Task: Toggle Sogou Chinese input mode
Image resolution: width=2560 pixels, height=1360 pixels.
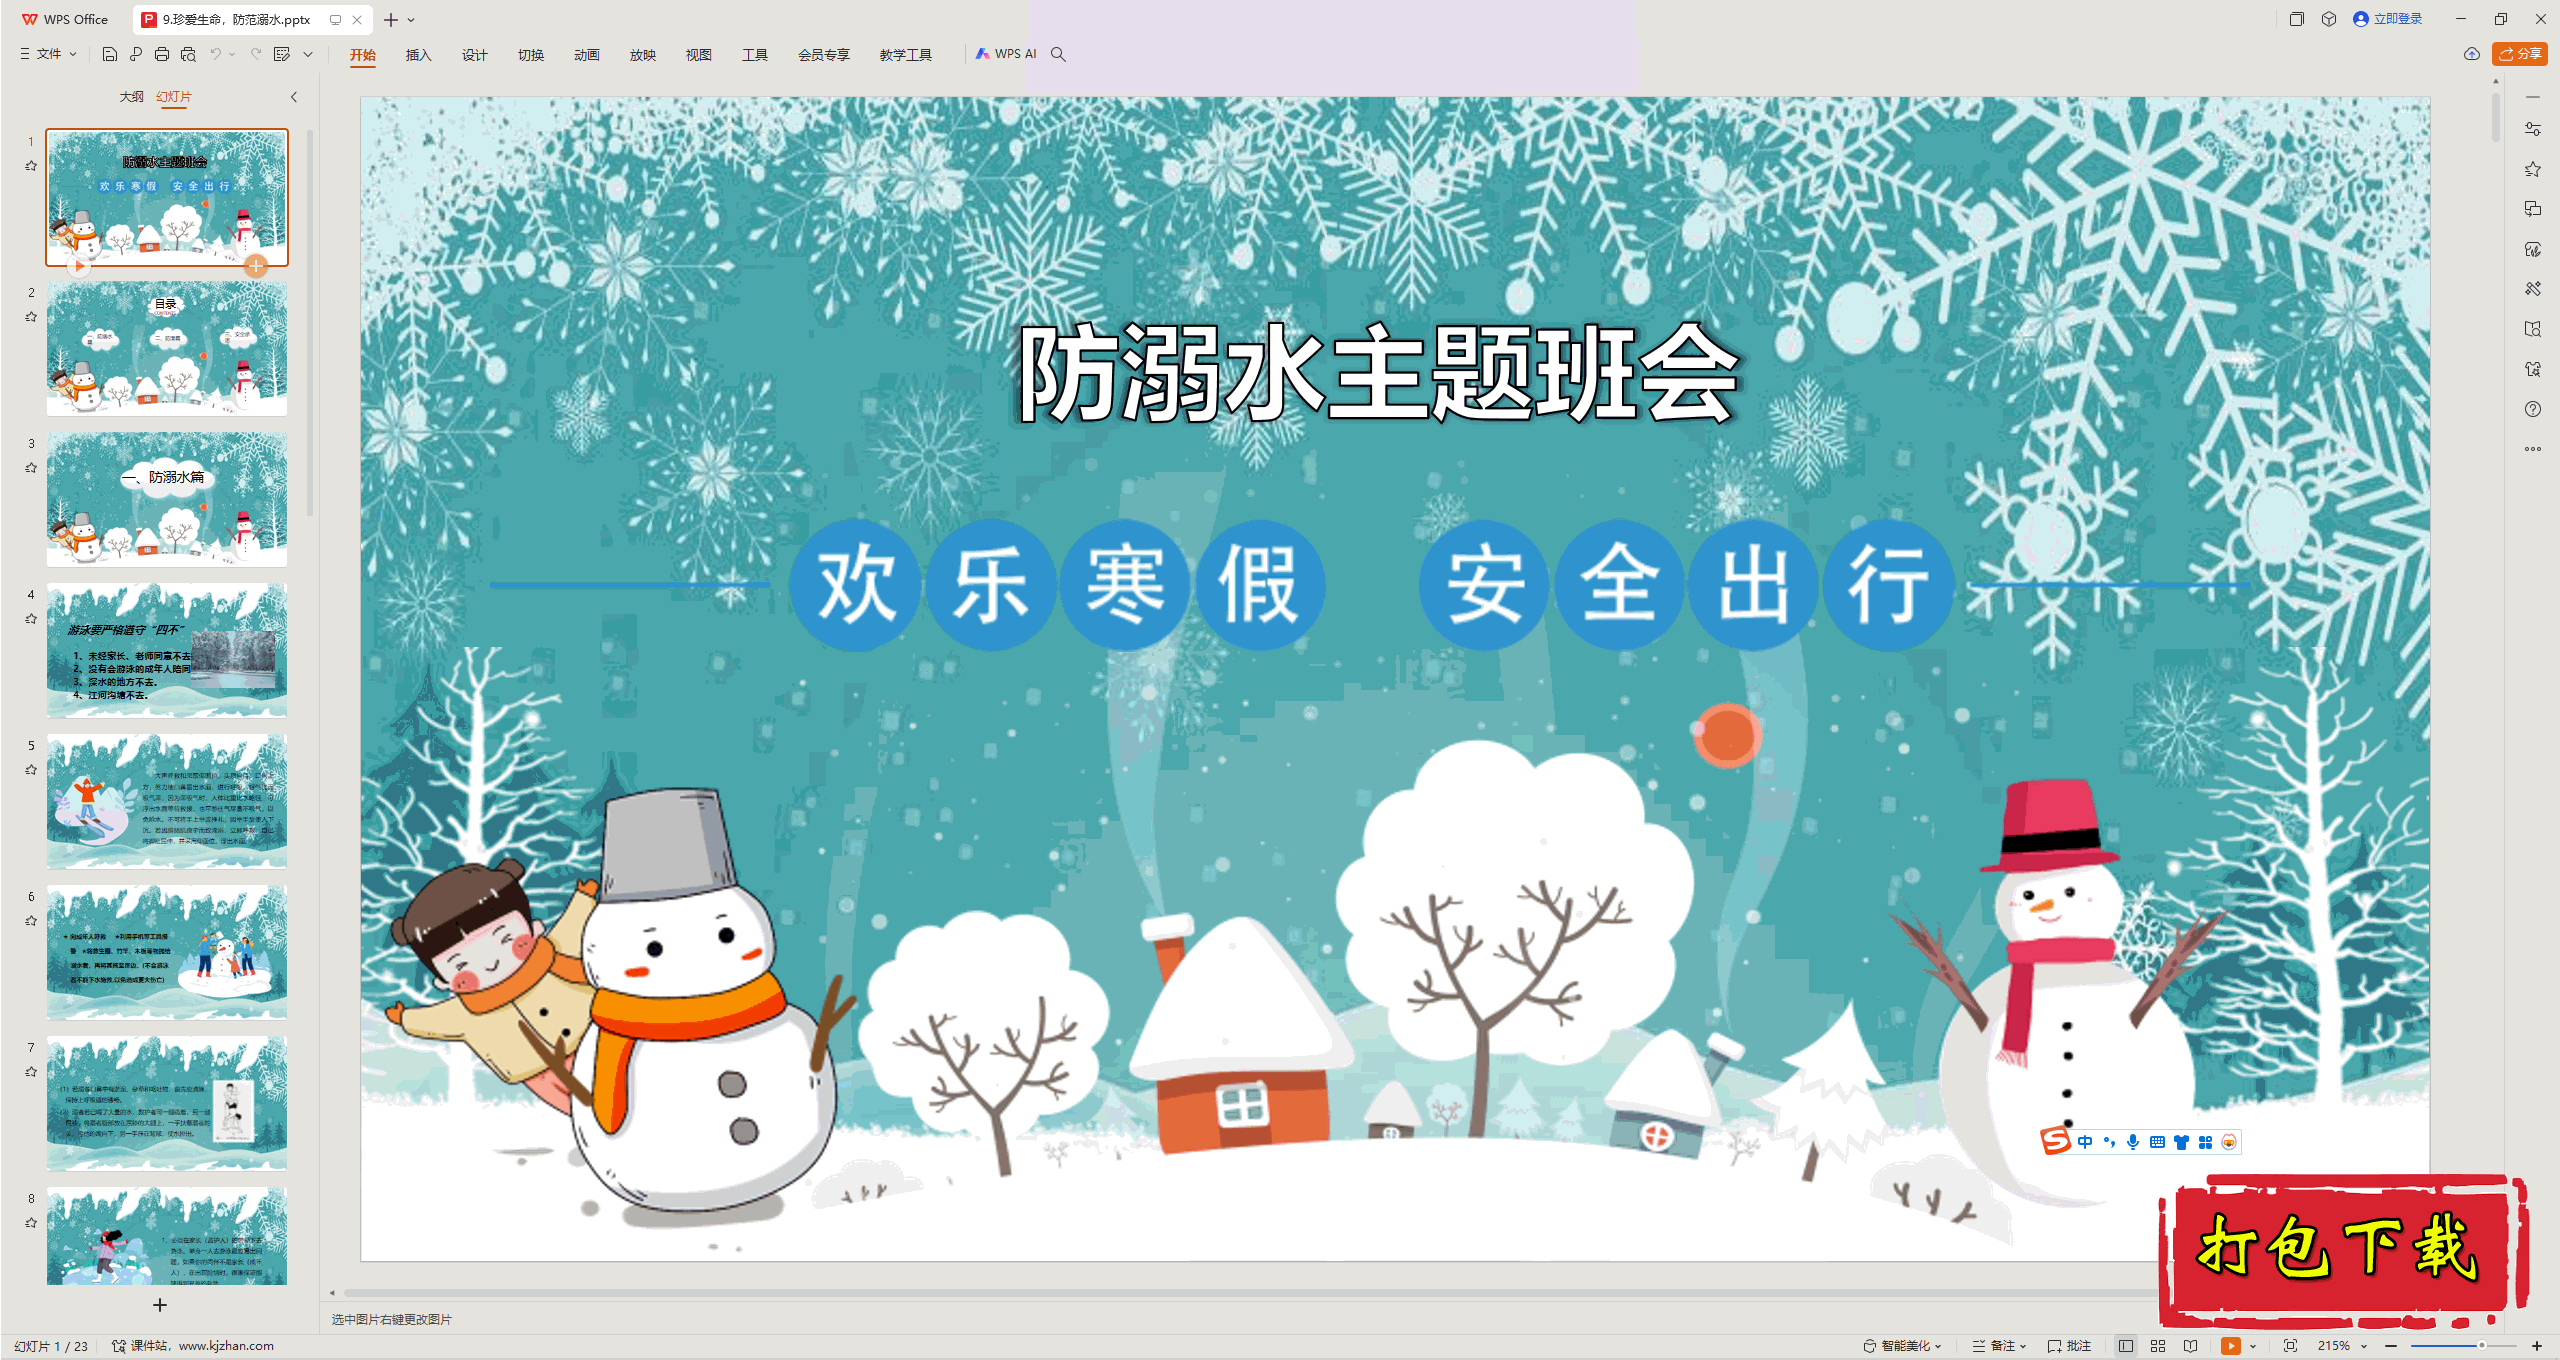Action: (x=2085, y=1142)
